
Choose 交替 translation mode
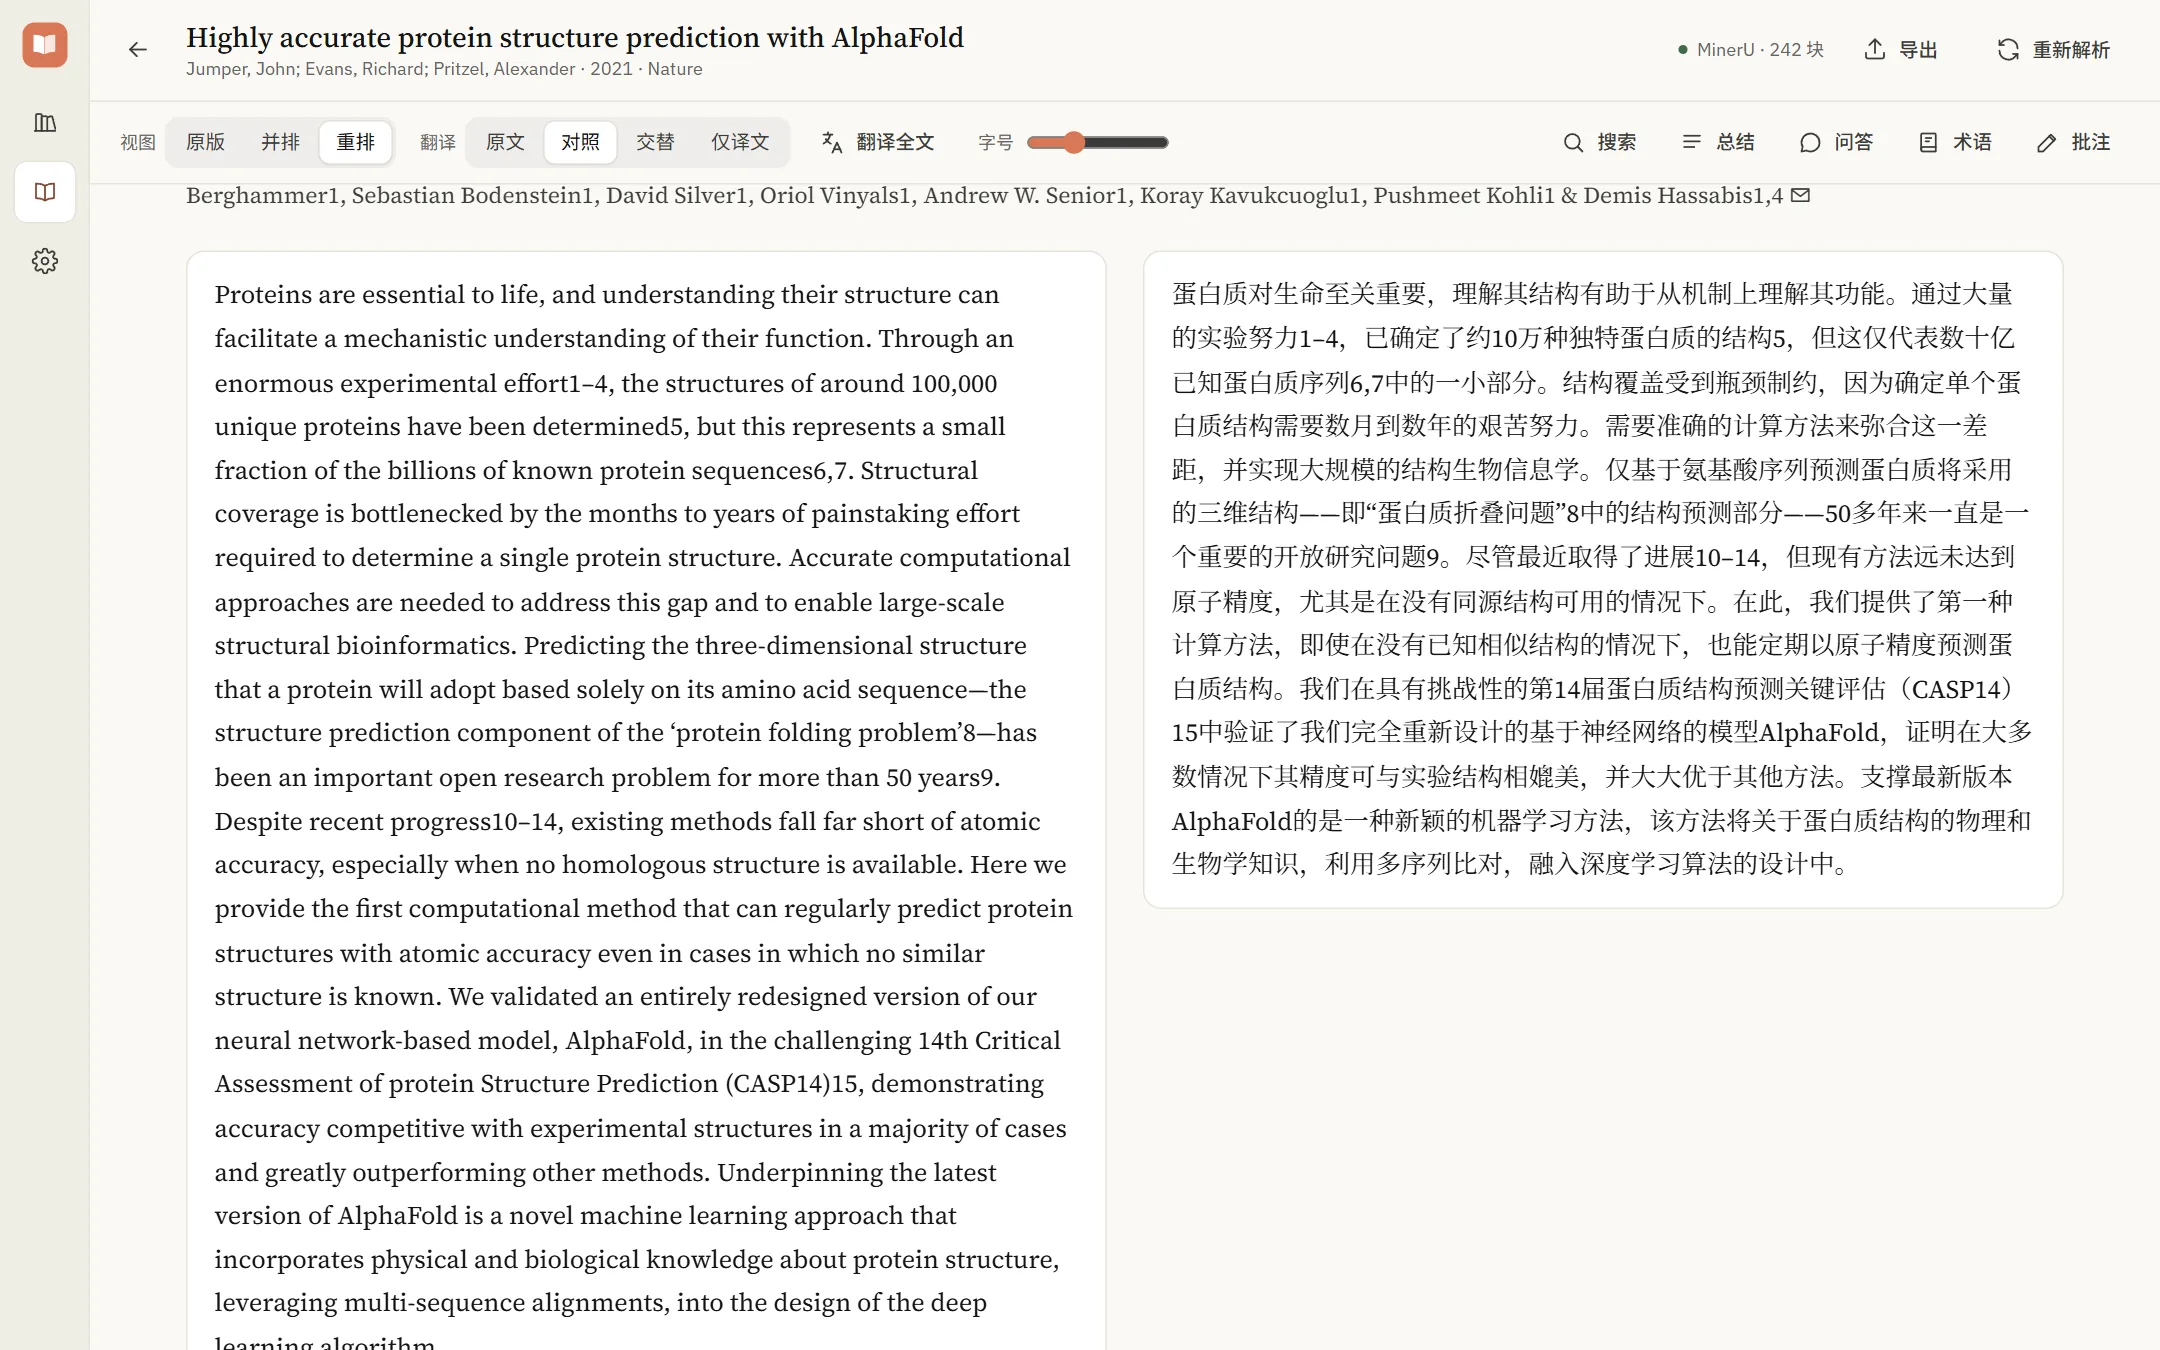(655, 142)
